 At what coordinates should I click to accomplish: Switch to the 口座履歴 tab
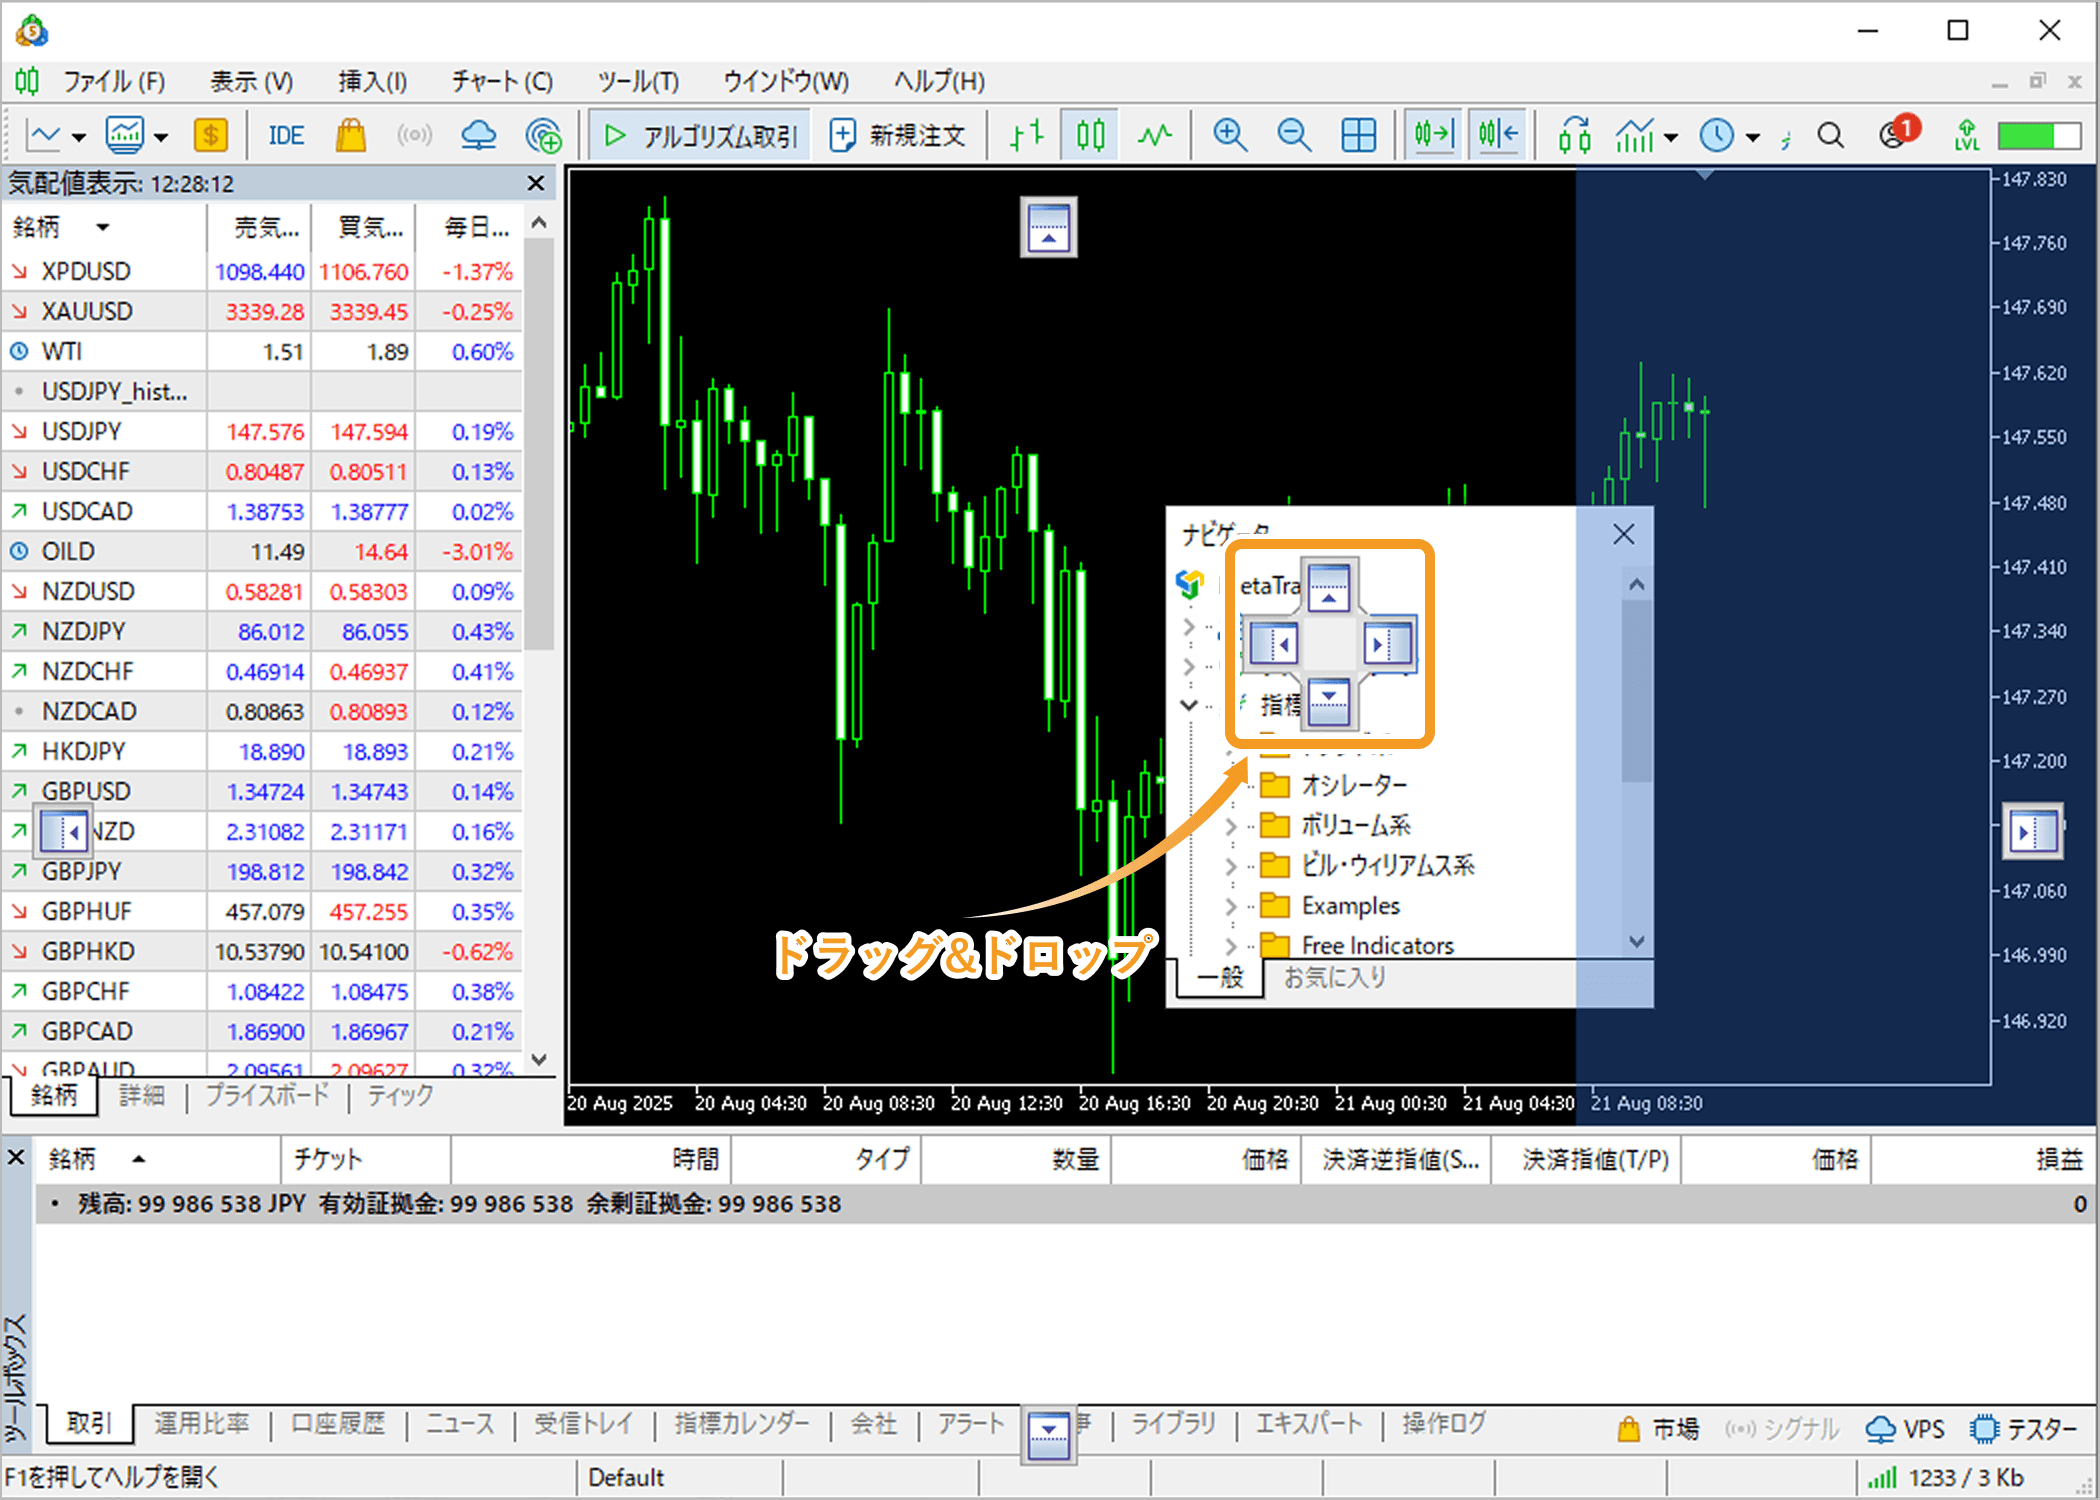338,1423
